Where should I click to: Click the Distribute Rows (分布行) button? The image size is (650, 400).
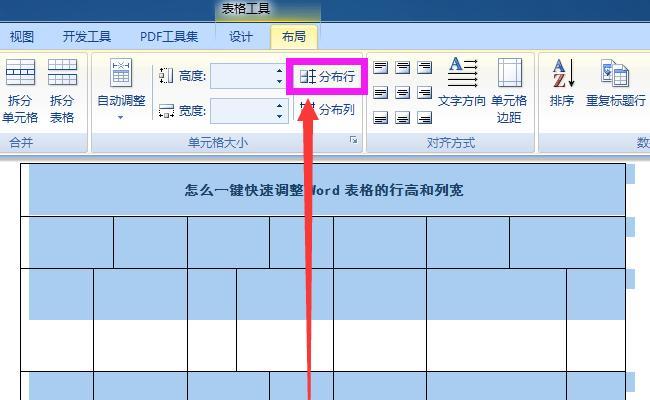click(327, 76)
